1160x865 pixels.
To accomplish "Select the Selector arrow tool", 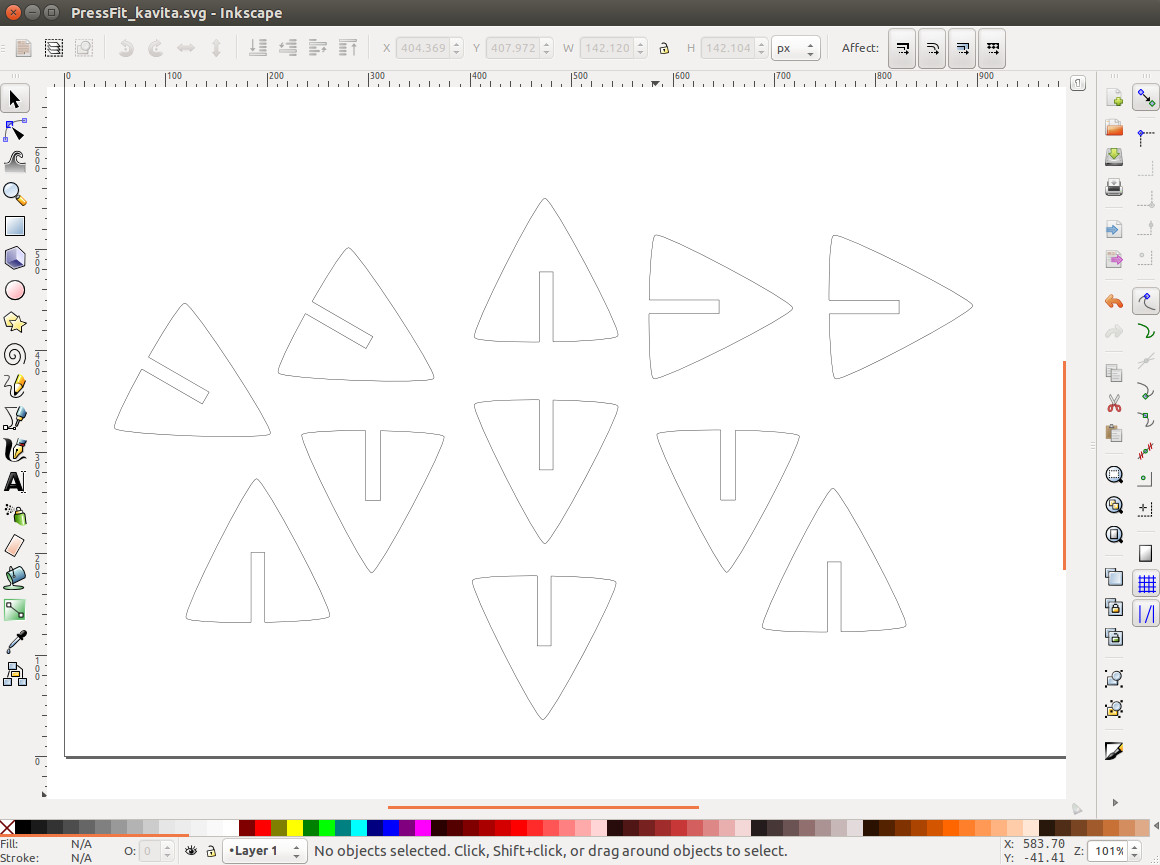I will (15, 99).
